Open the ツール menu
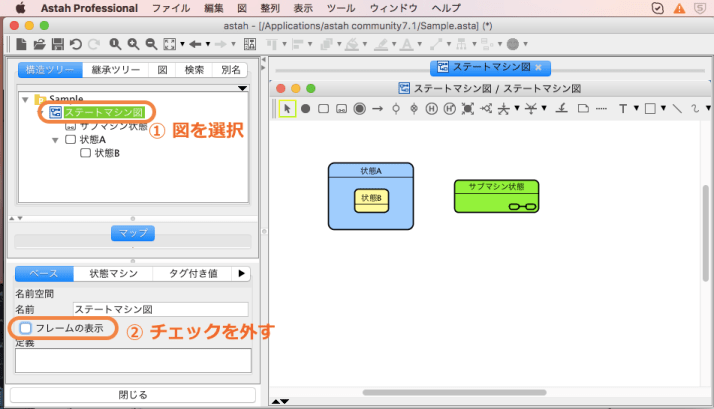 341,8
